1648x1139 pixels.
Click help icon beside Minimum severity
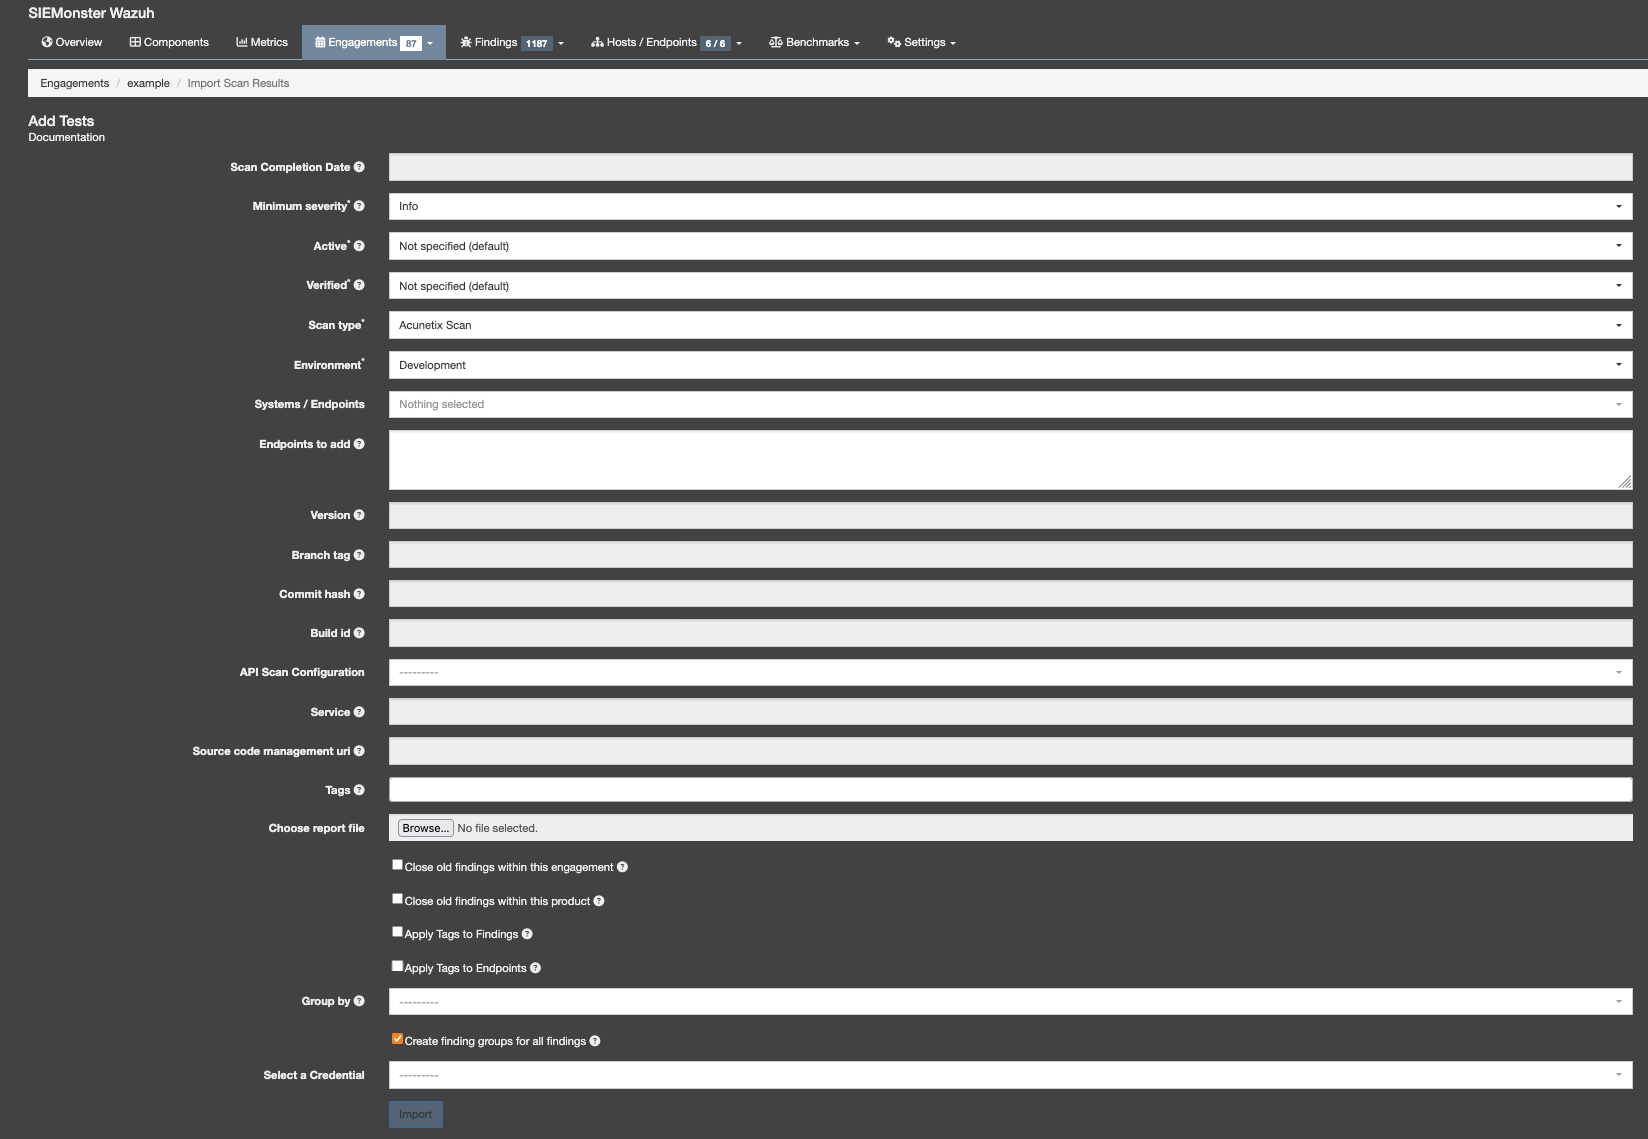pos(359,206)
